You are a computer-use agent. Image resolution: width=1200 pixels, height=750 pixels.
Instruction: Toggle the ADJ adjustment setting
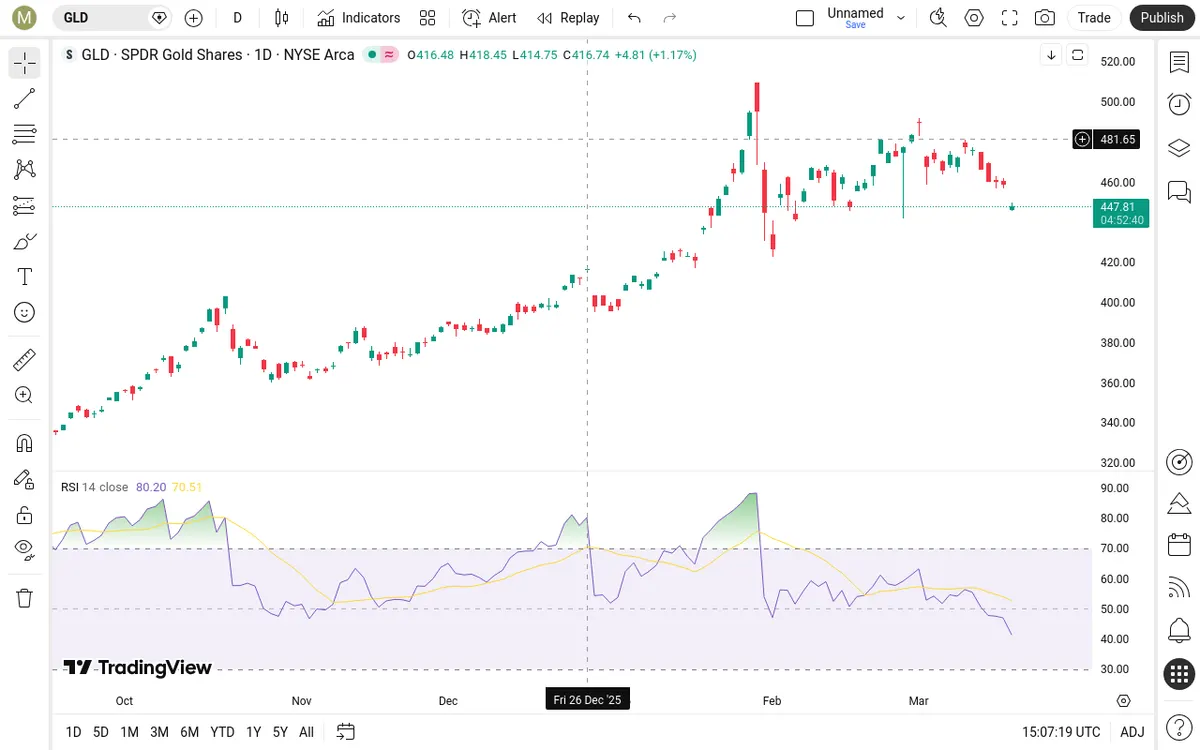(1132, 732)
